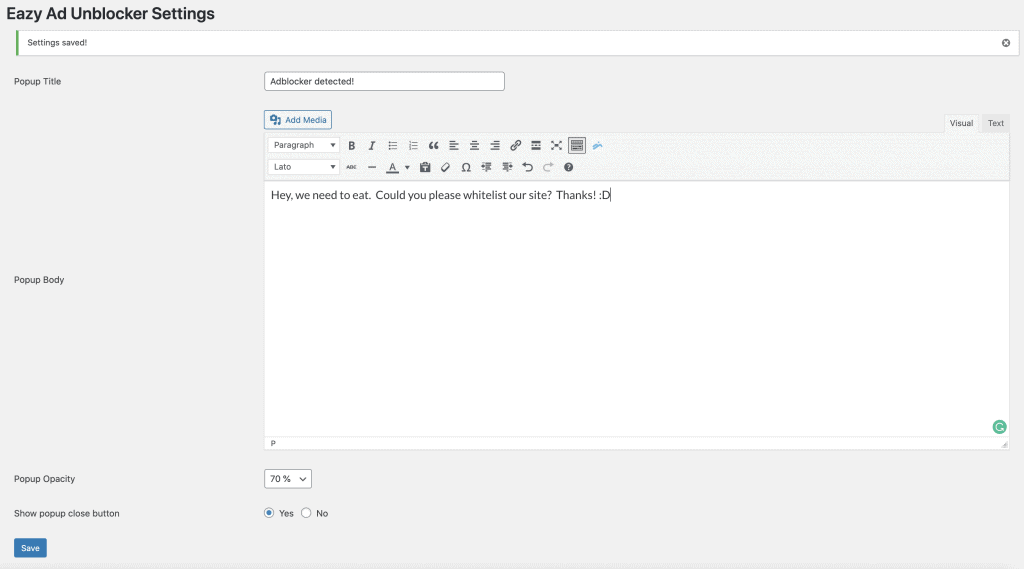Toggle paste as text
The image size is (1024, 569).
tap(425, 167)
